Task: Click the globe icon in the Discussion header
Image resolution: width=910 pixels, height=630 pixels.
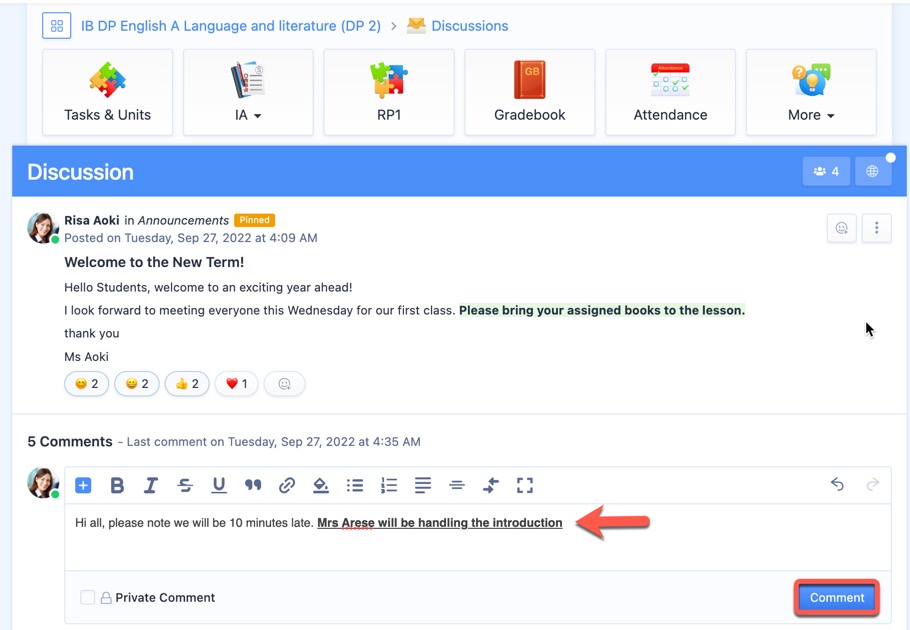Action: (x=872, y=170)
